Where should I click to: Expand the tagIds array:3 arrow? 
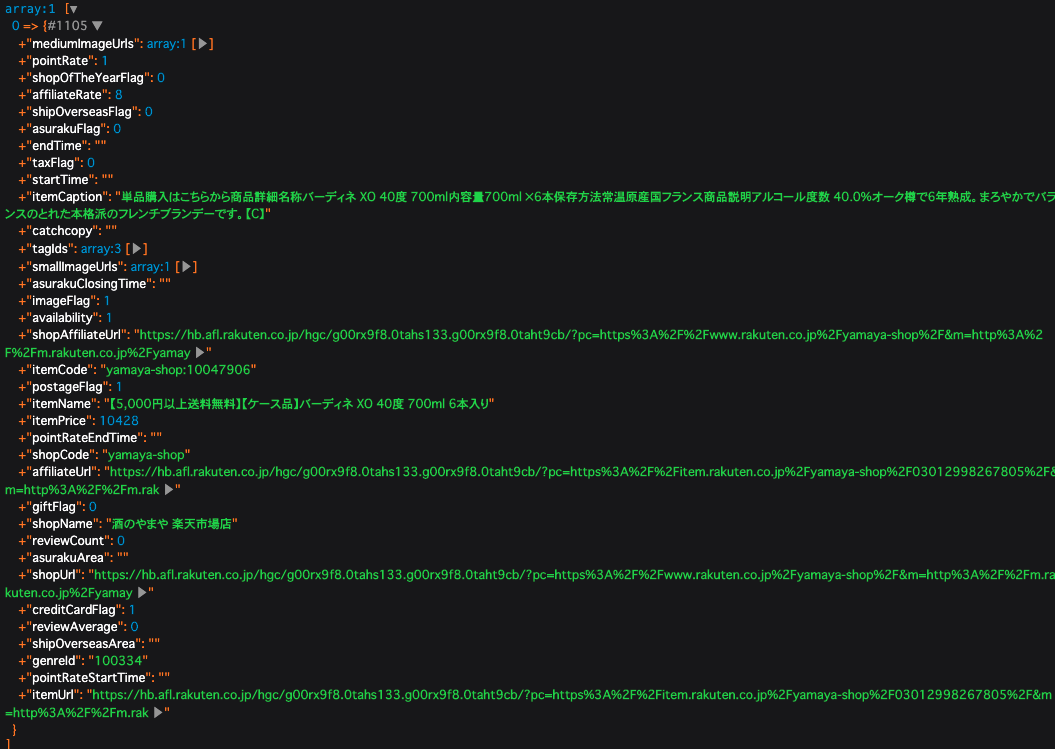click(x=138, y=248)
